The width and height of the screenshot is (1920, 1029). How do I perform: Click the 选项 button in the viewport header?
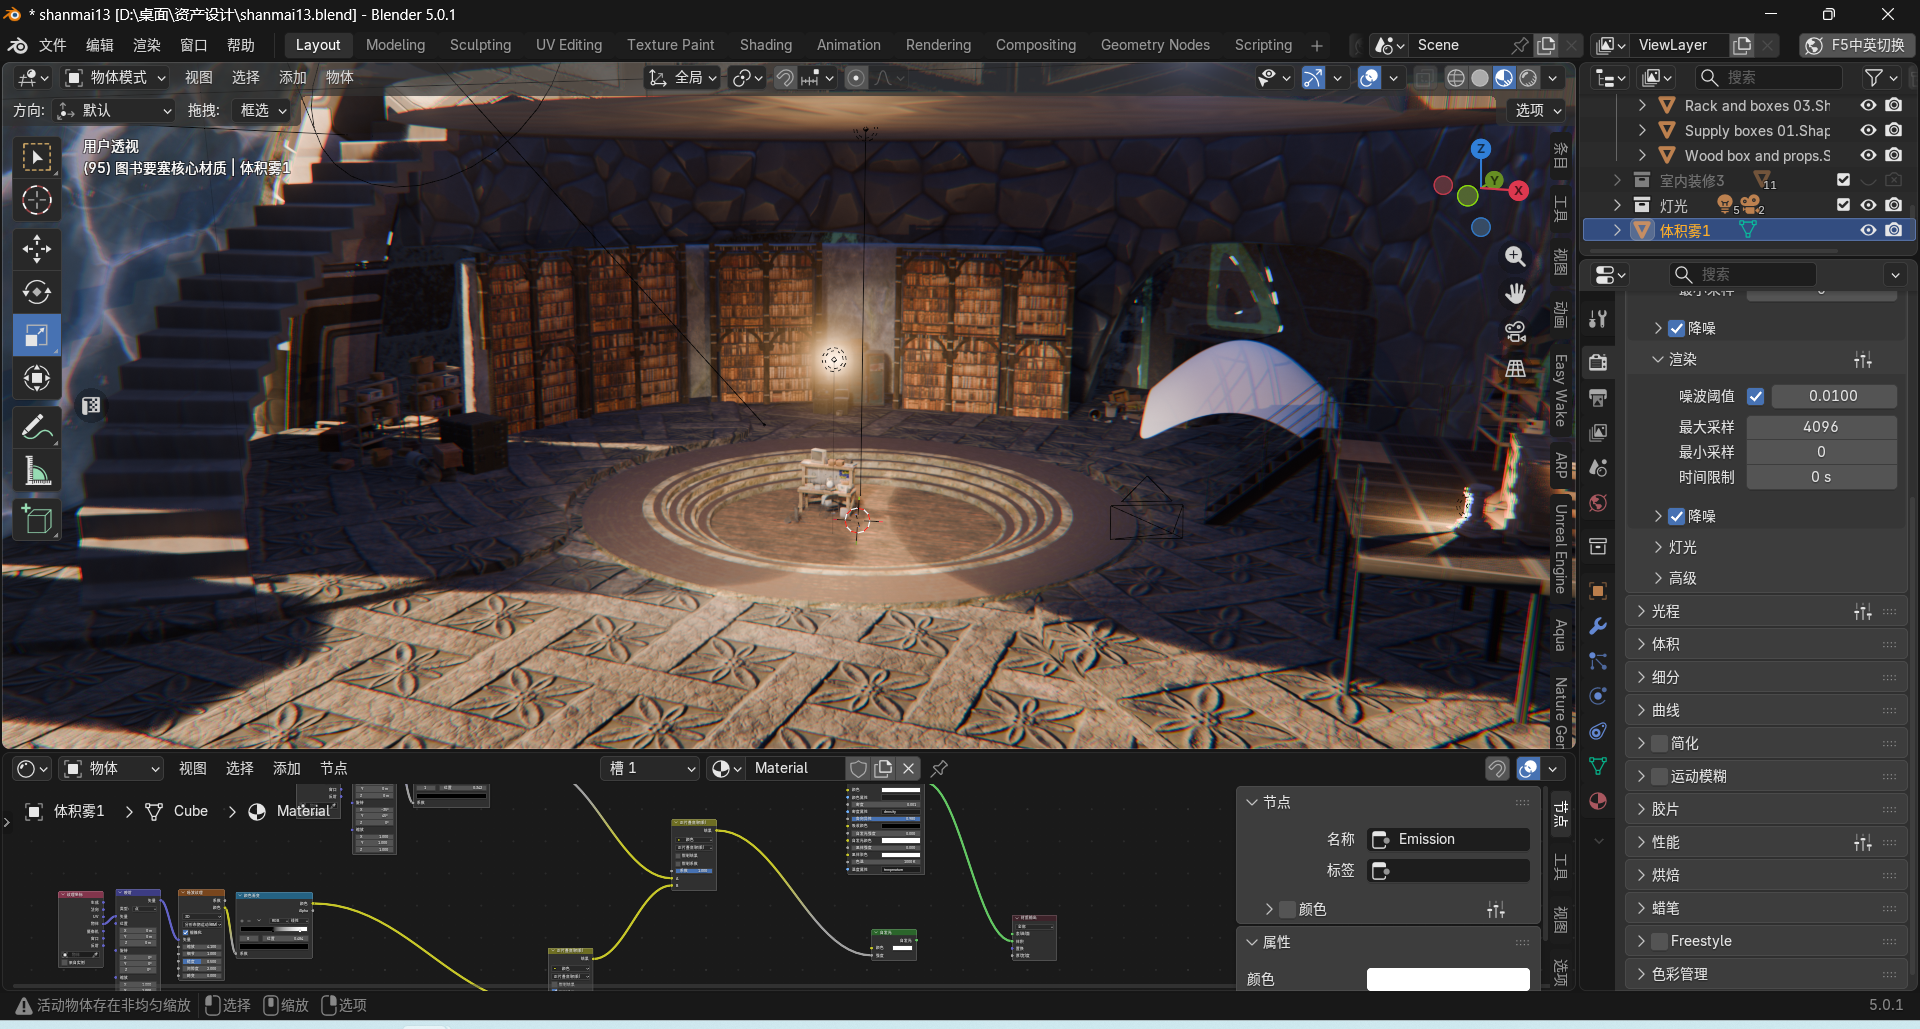pyautogui.click(x=1537, y=110)
